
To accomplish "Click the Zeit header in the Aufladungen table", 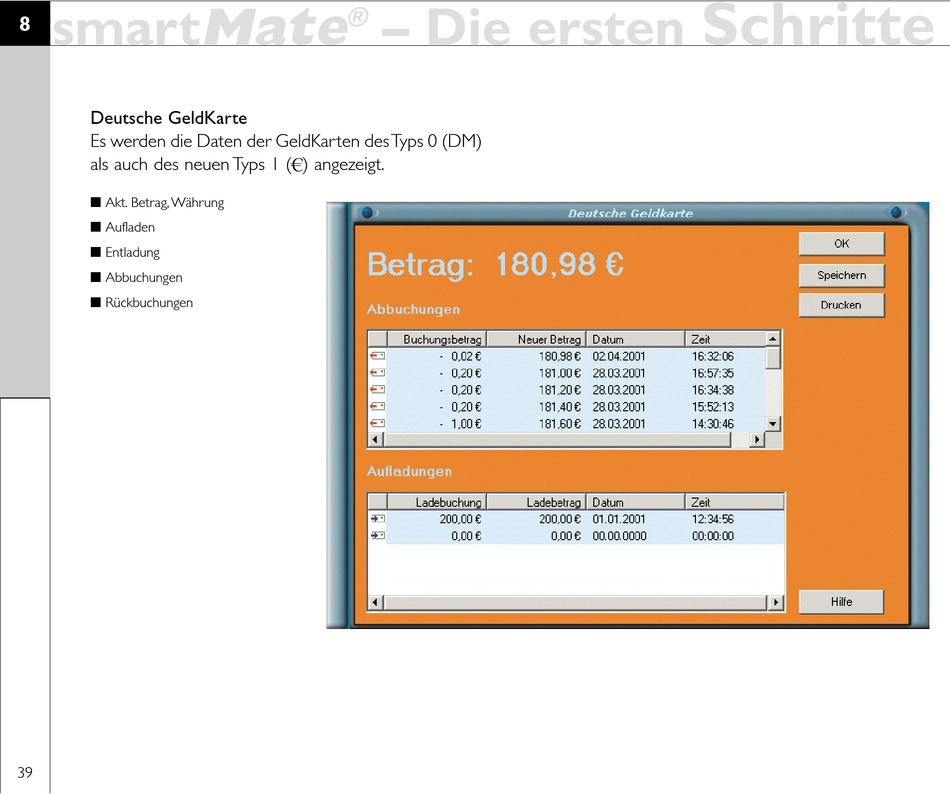I will pos(734,502).
